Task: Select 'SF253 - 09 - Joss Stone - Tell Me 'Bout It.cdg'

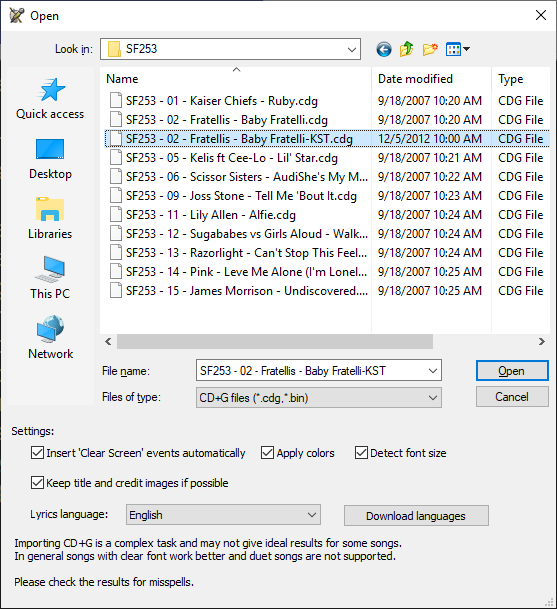Action: click(x=241, y=196)
